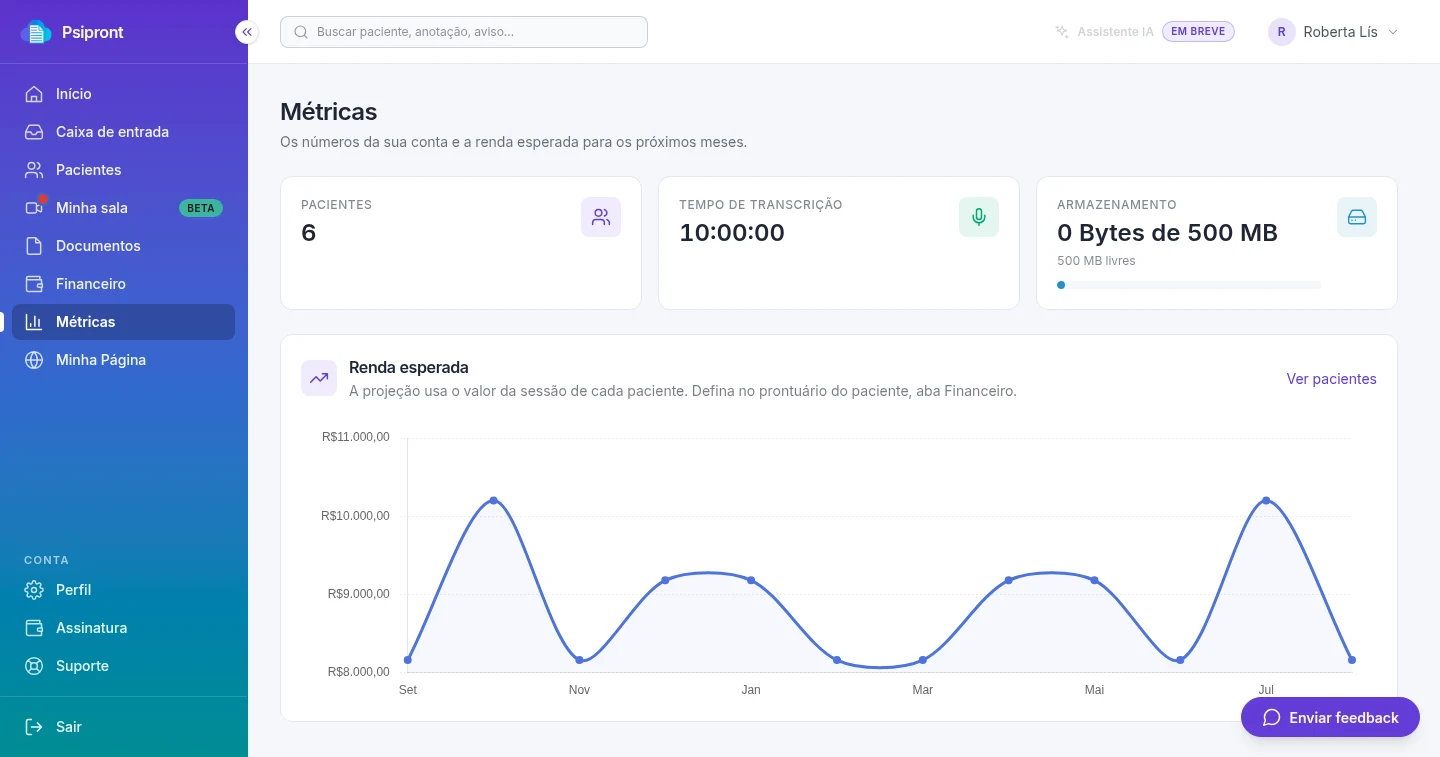This screenshot has width=1440, height=757.
Task: Click the R$10.000,00 axis label
Action: [355, 516]
